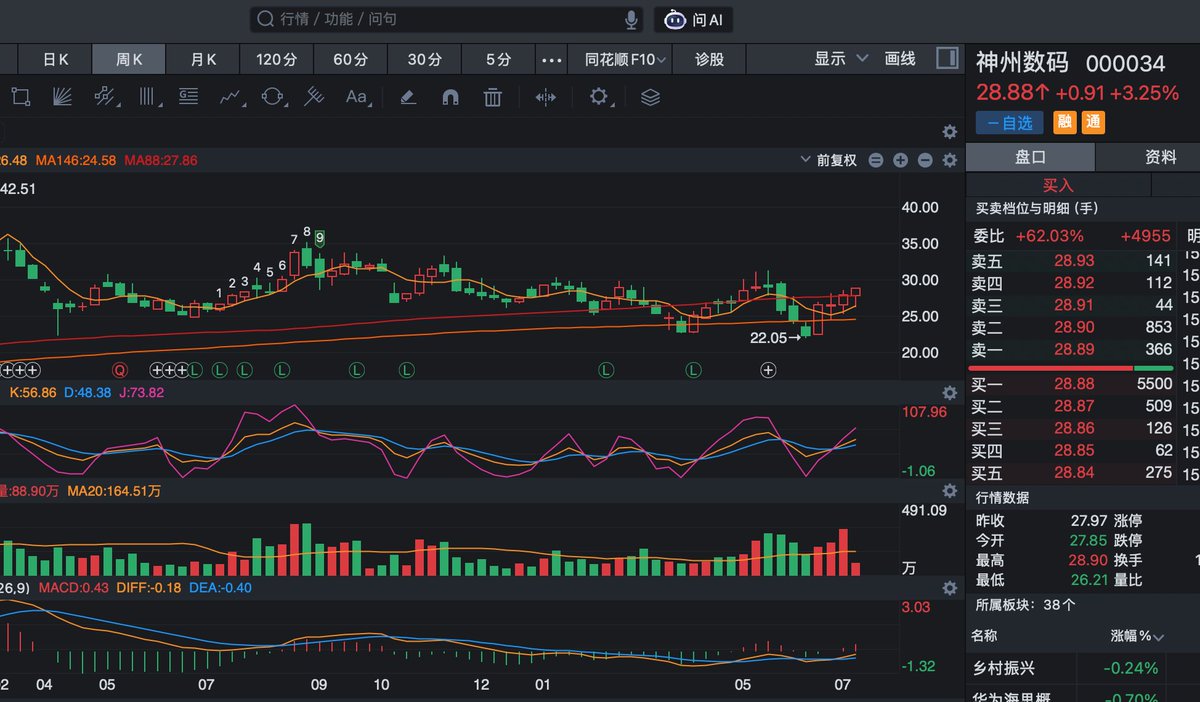This screenshot has height=702, width=1200.
Task: Click the text list lines tool icon
Action: (x=189, y=97)
